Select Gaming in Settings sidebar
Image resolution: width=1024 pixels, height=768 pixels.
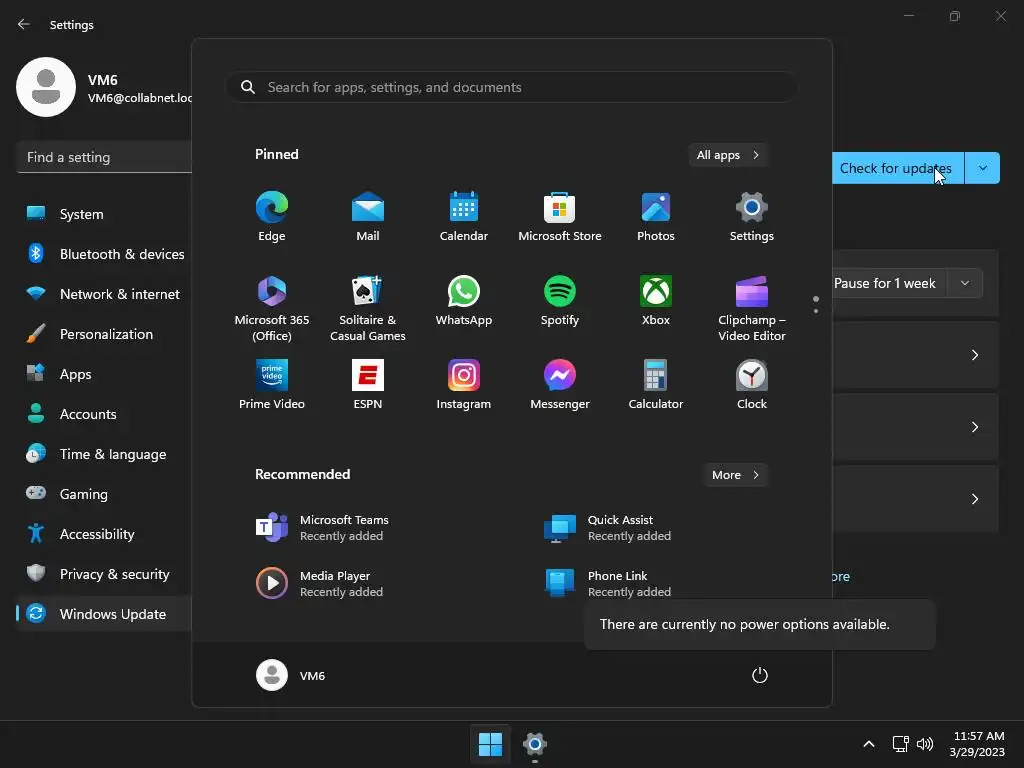pos(104,494)
